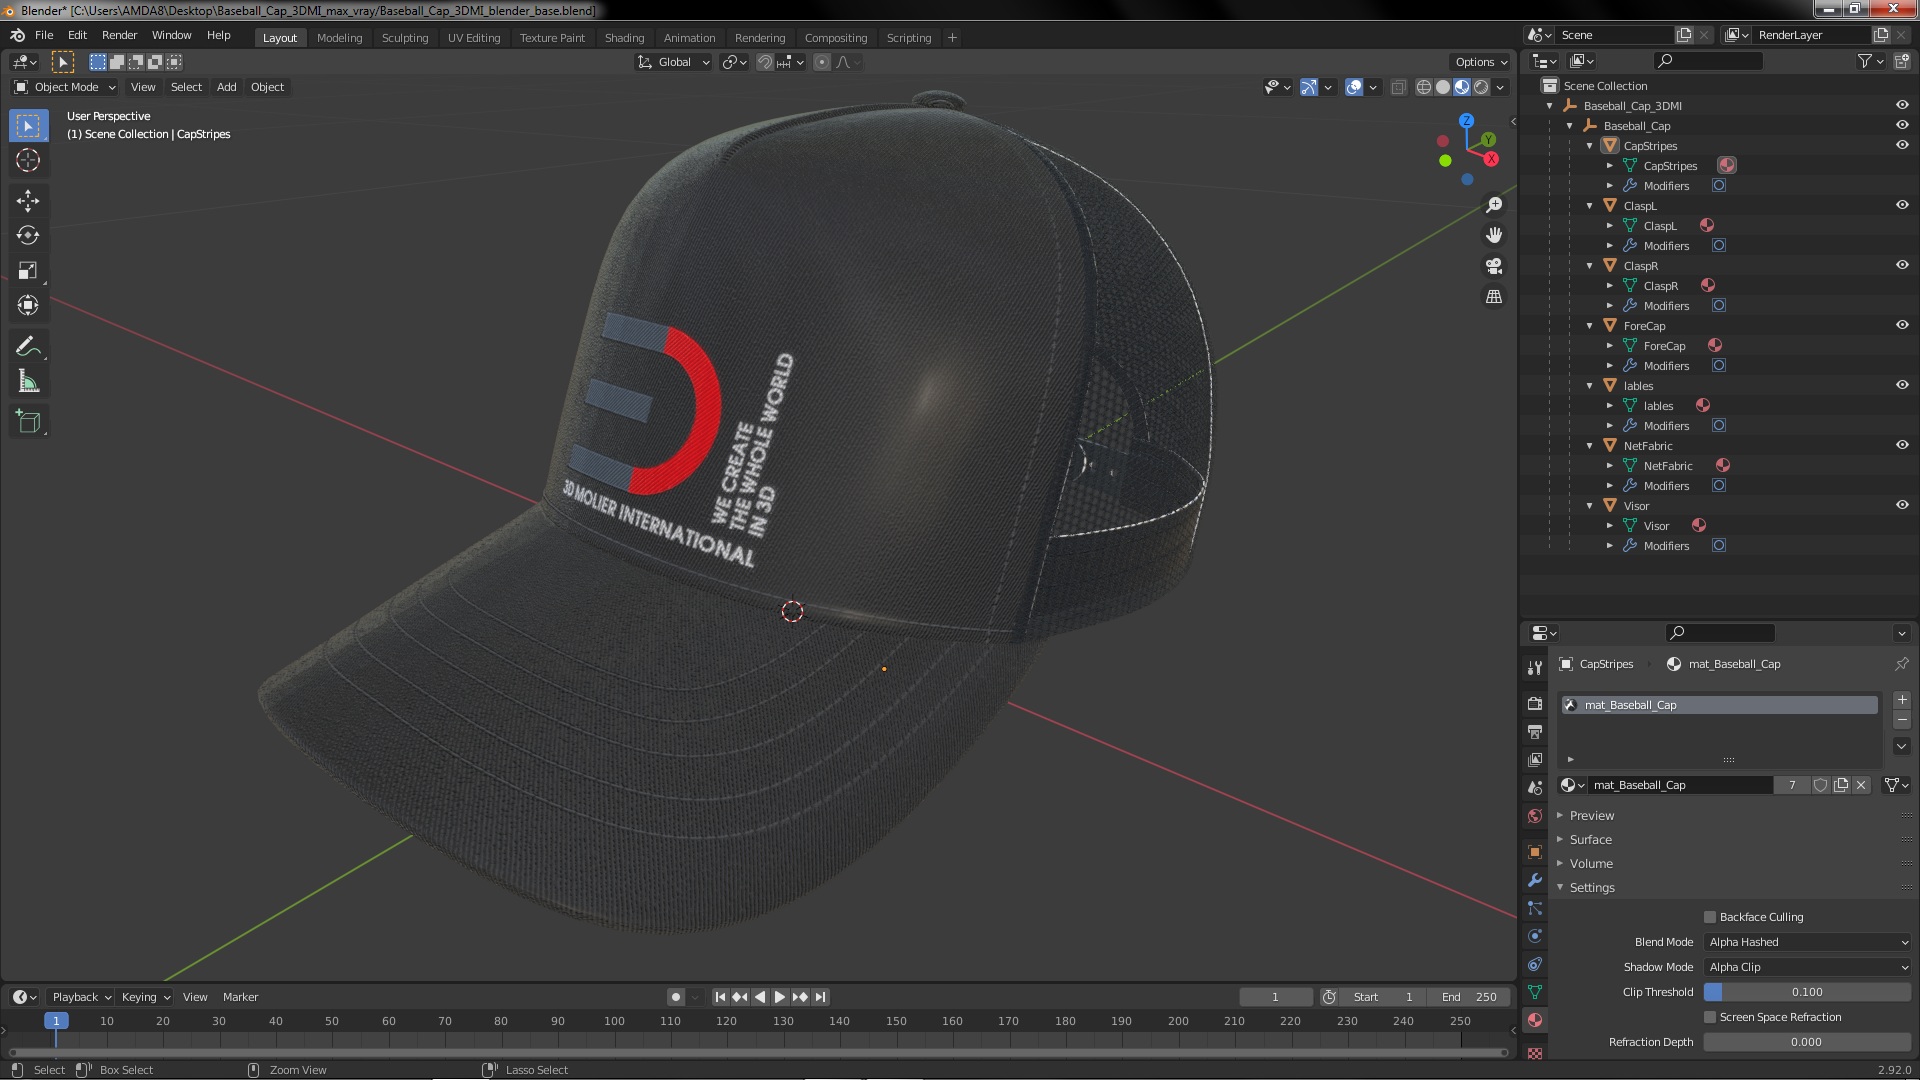Open the Object Mode dropdown

point(65,87)
